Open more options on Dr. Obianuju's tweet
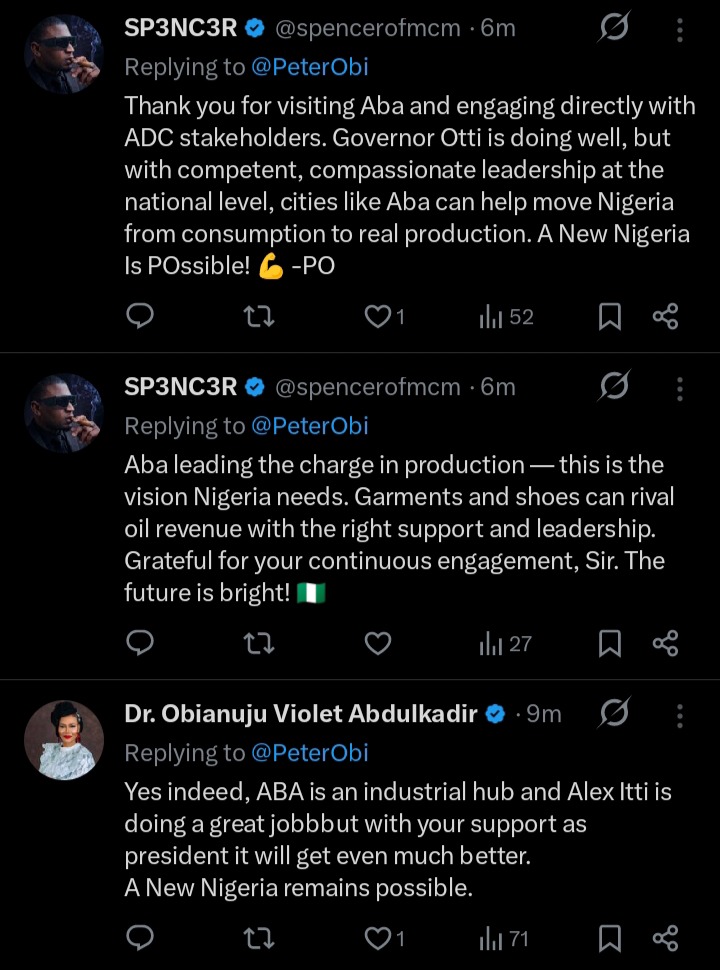The height and width of the screenshot is (970, 720). pyautogui.click(x=680, y=714)
